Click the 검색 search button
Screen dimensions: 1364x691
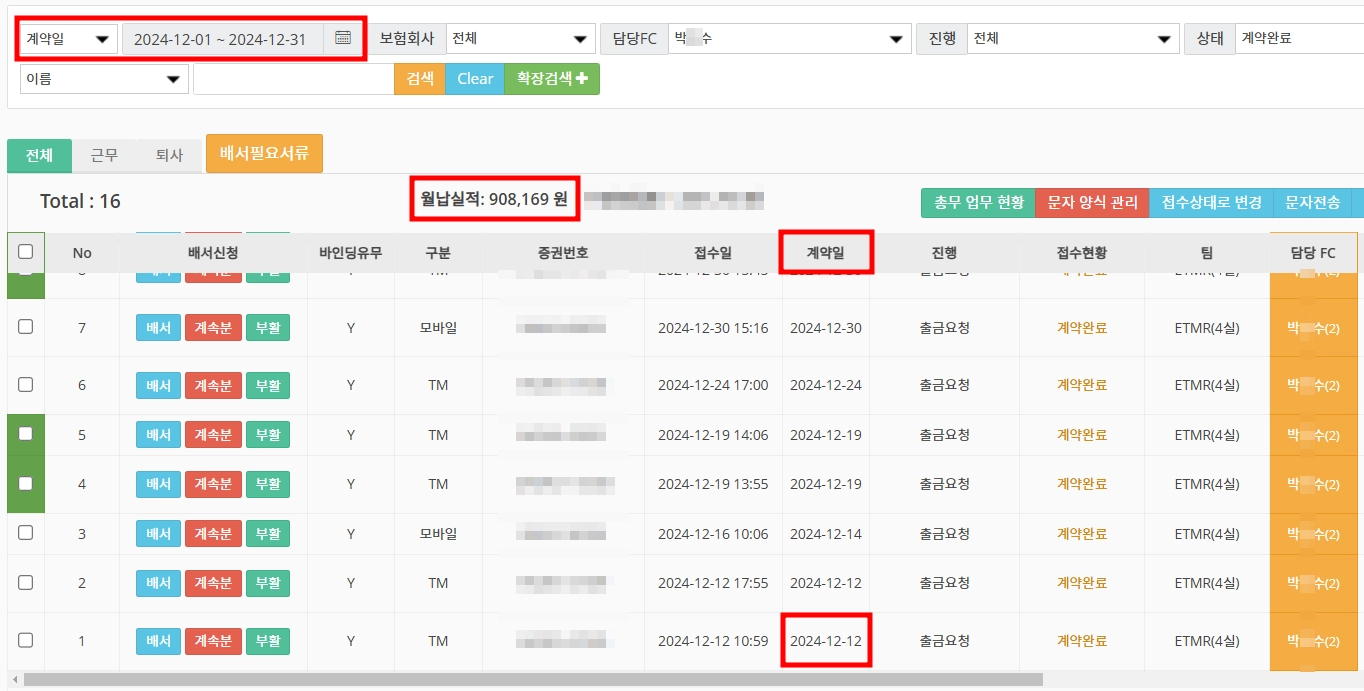click(x=419, y=78)
